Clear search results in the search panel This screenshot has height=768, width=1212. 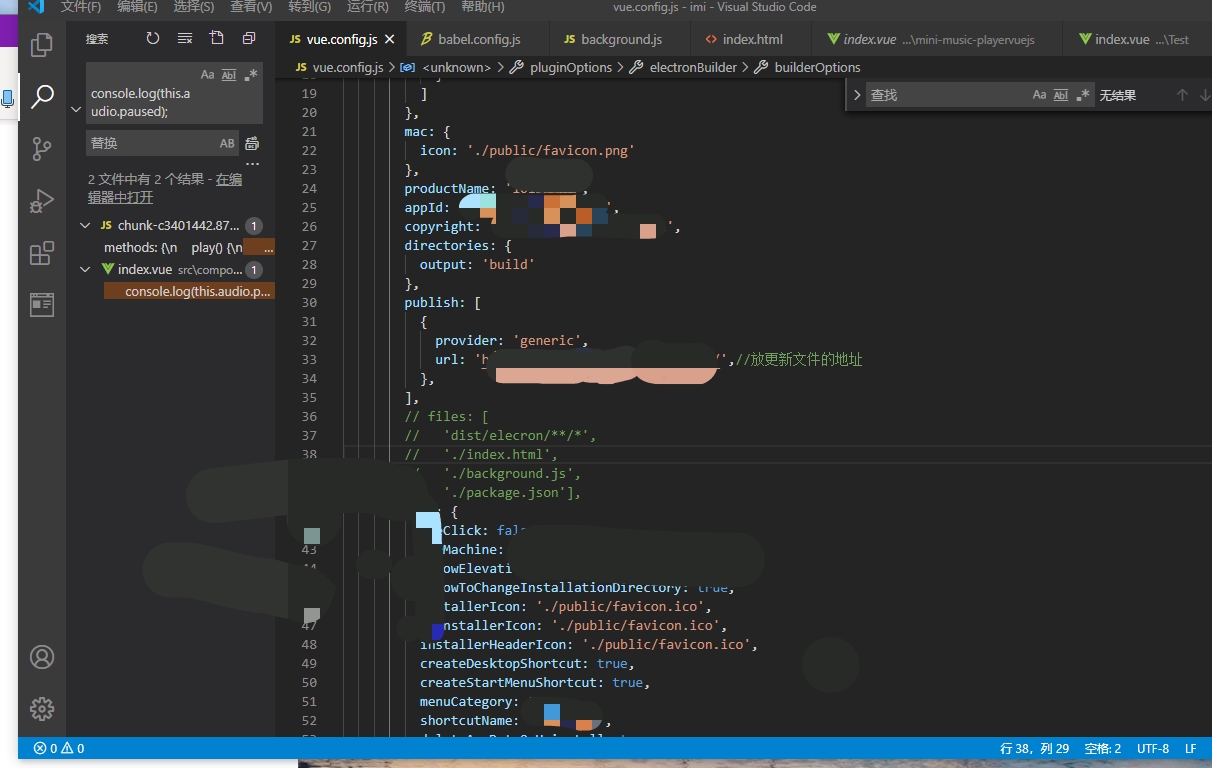[x=185, y=39]
